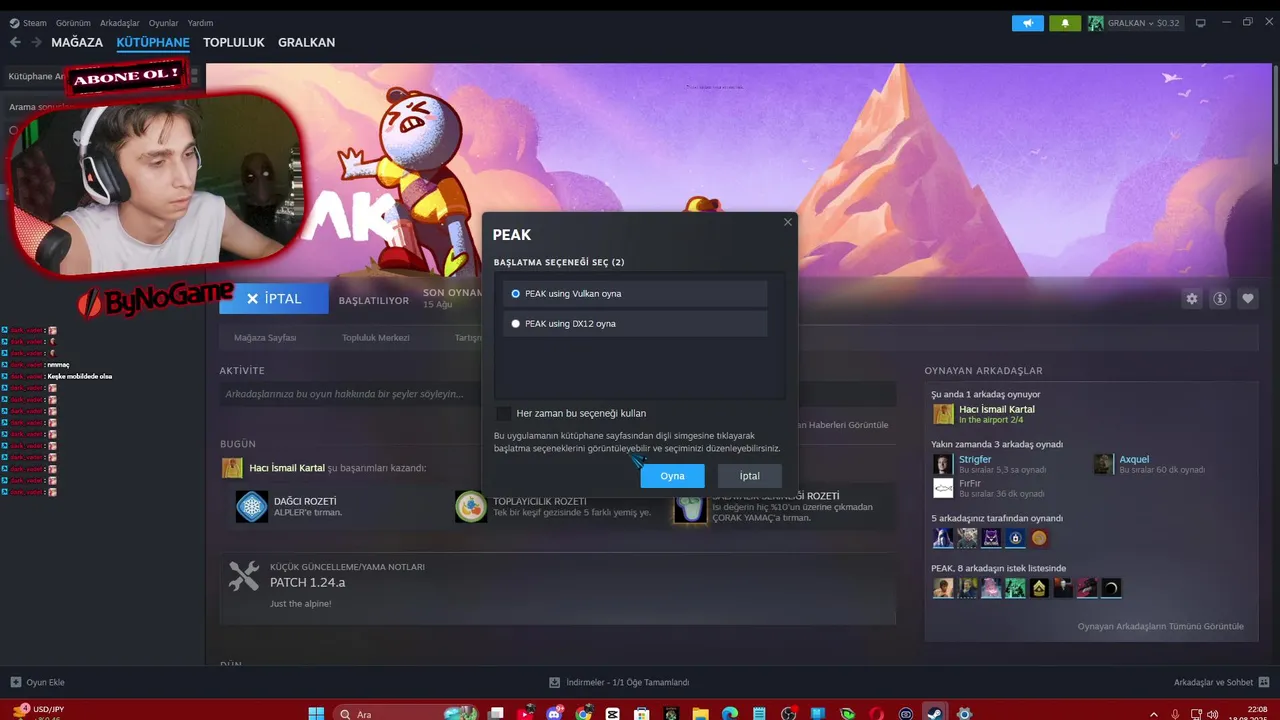This screenshot has height=720, width=1280.
Task: Close the PEAK launch options dialog
Action: click(x=788, y=222)
